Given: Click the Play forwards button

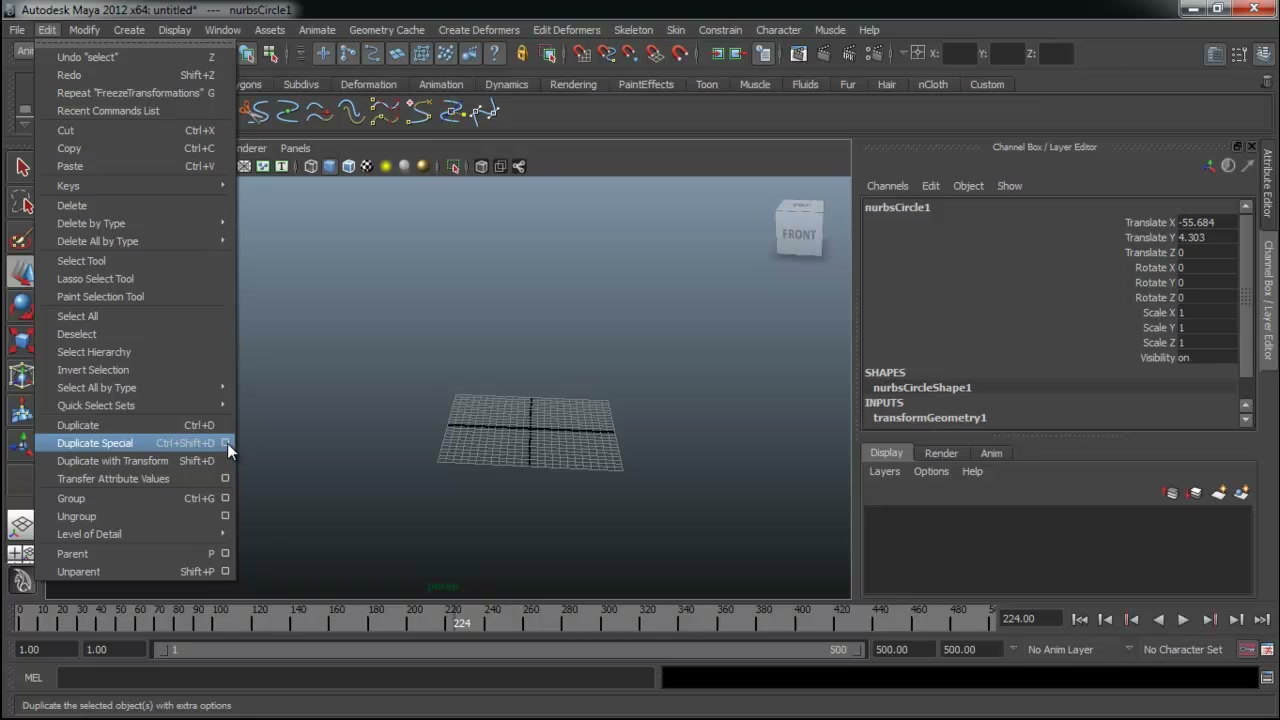Looking at the screenshot, I should point(1183,620).
